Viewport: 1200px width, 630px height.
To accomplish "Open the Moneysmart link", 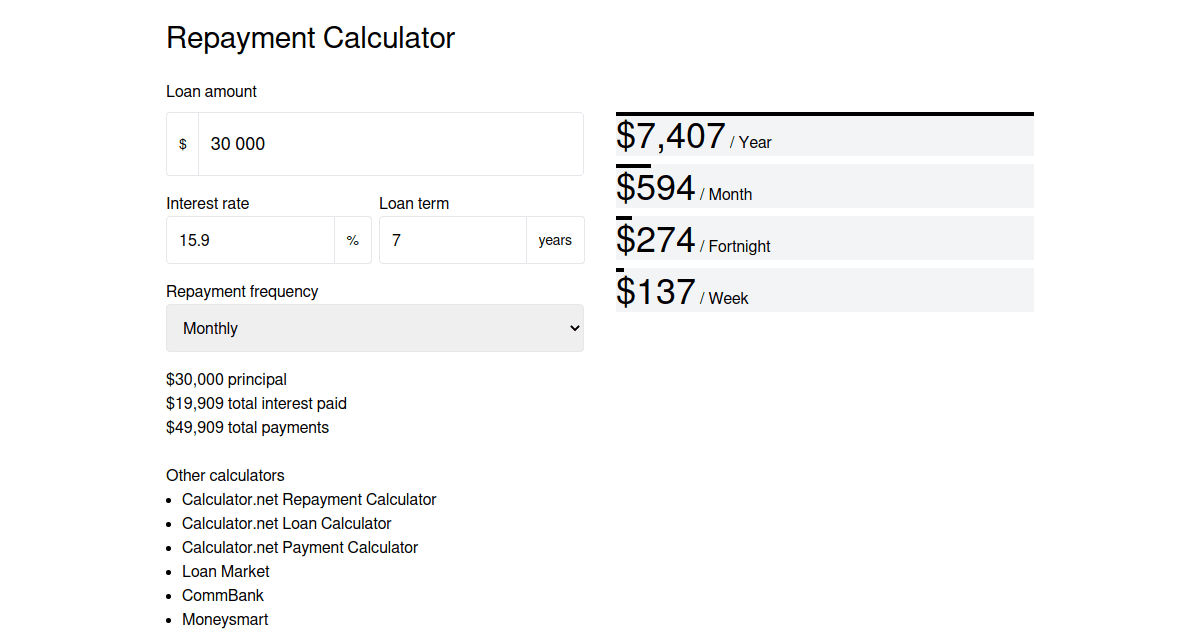I will (225, 619).
